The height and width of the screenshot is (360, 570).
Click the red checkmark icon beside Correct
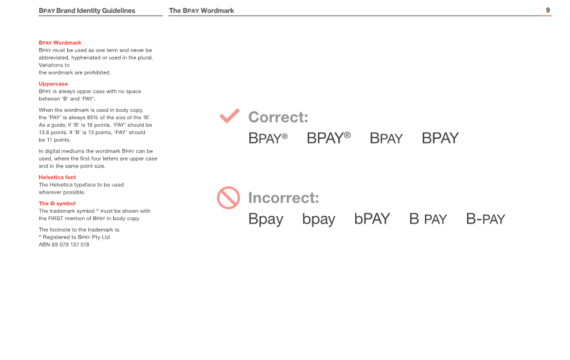[x=230, y=116]
